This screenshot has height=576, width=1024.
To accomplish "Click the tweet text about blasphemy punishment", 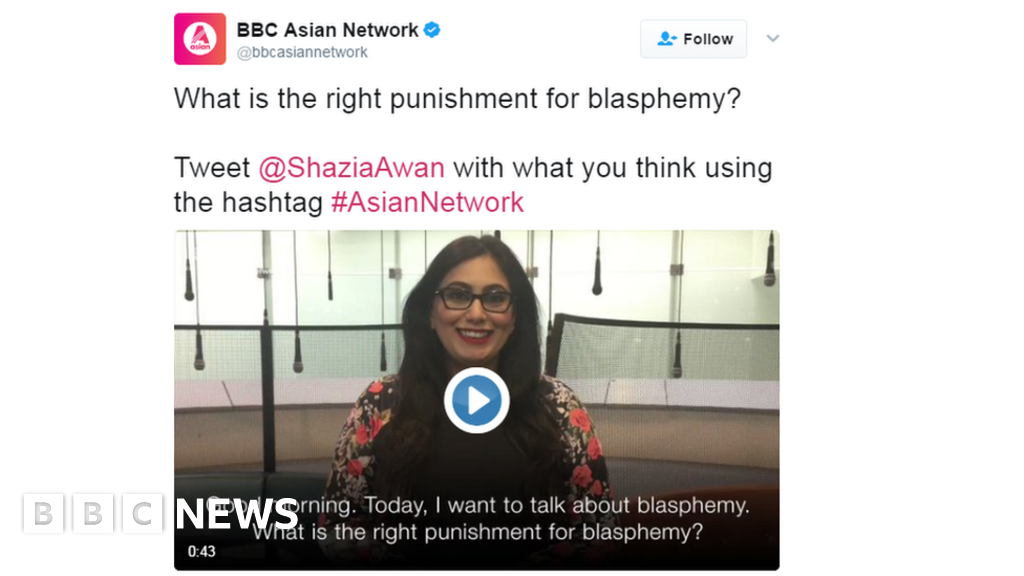I will (x=457, y=99).
